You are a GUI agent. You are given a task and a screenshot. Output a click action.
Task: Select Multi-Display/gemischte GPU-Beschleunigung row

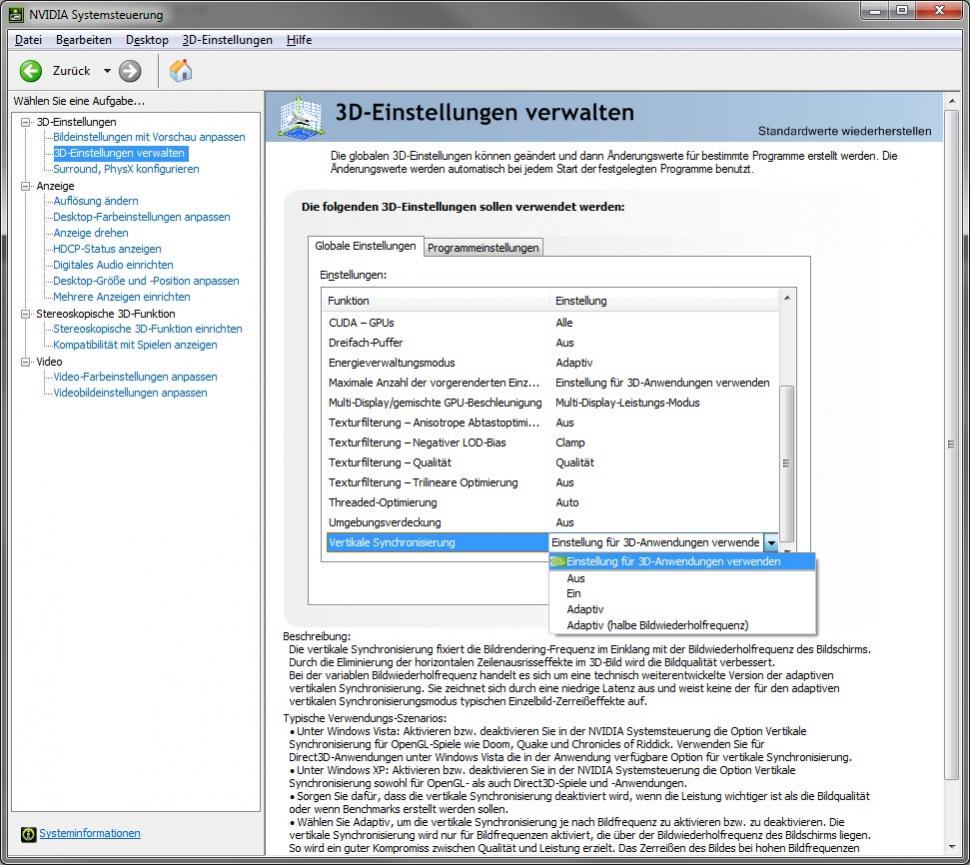(552, 403)
